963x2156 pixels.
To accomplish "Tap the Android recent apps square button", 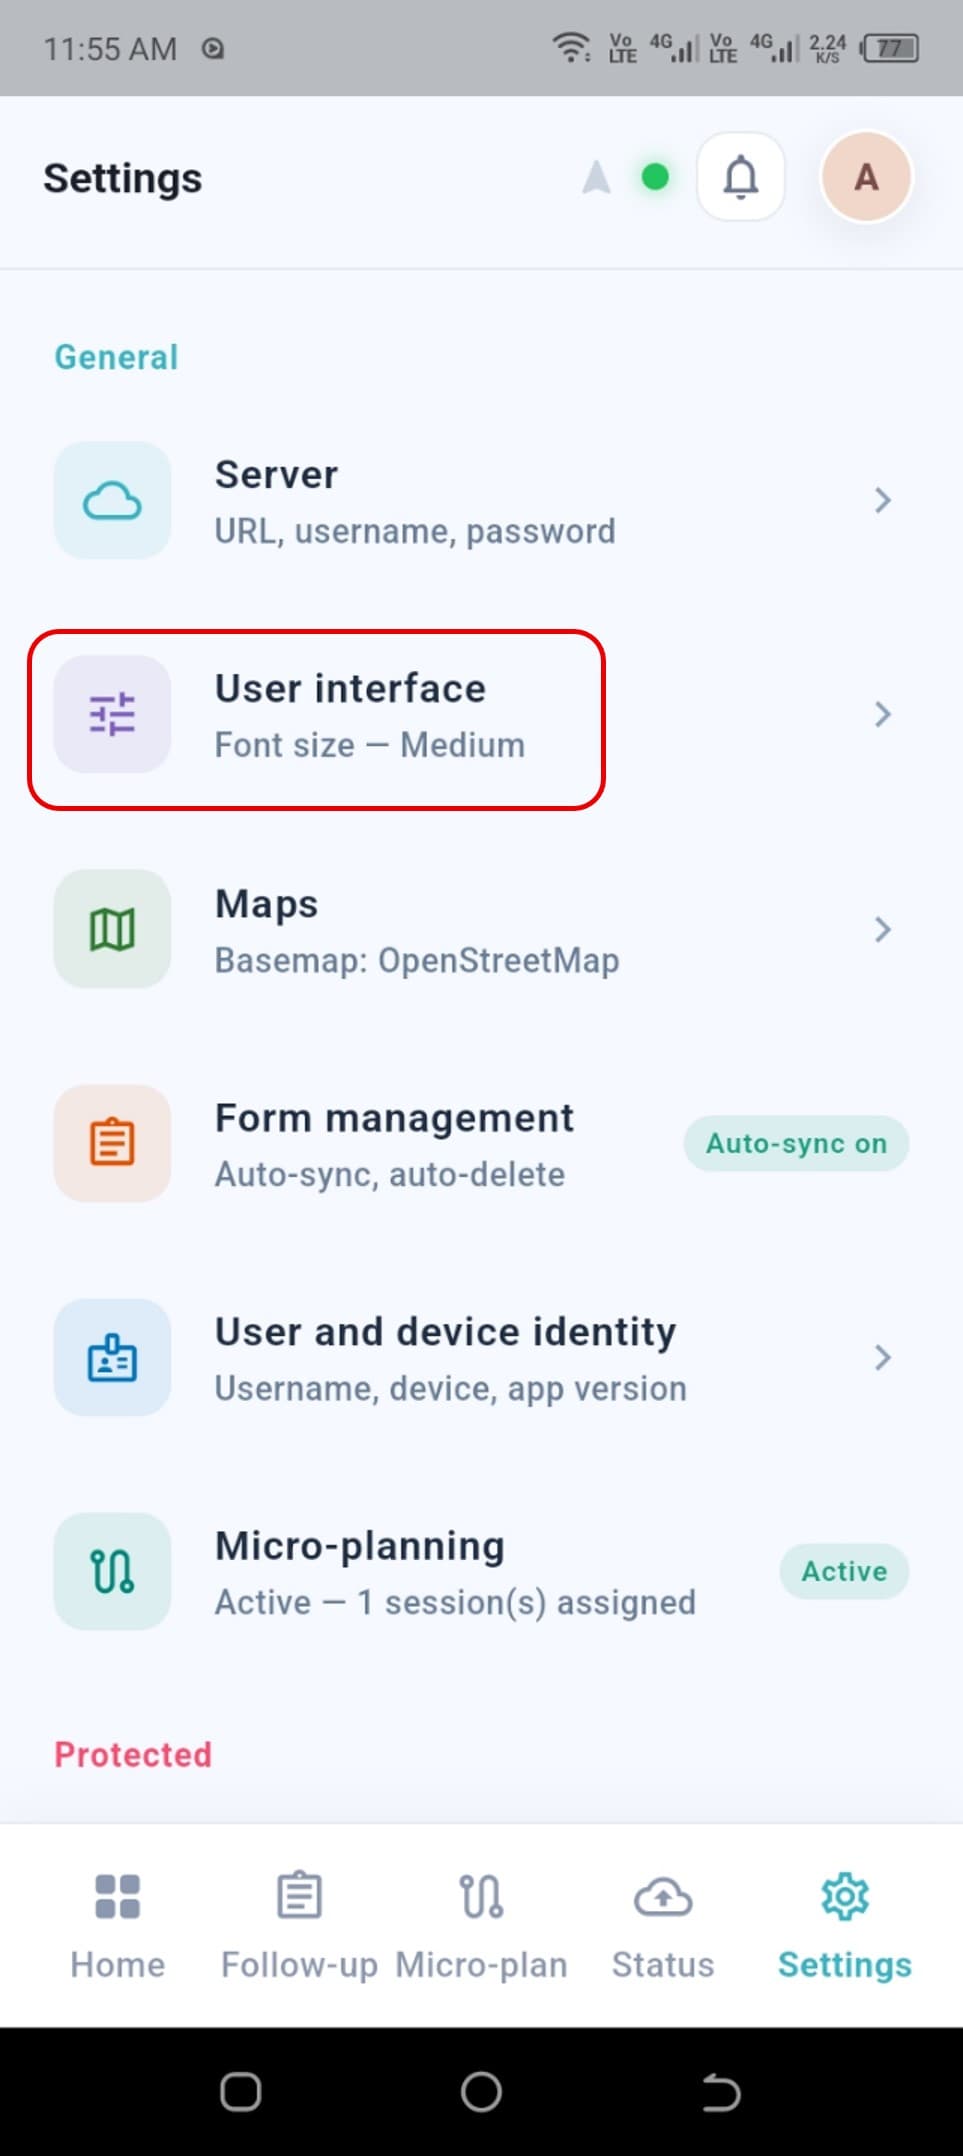I will point(241,2091).
